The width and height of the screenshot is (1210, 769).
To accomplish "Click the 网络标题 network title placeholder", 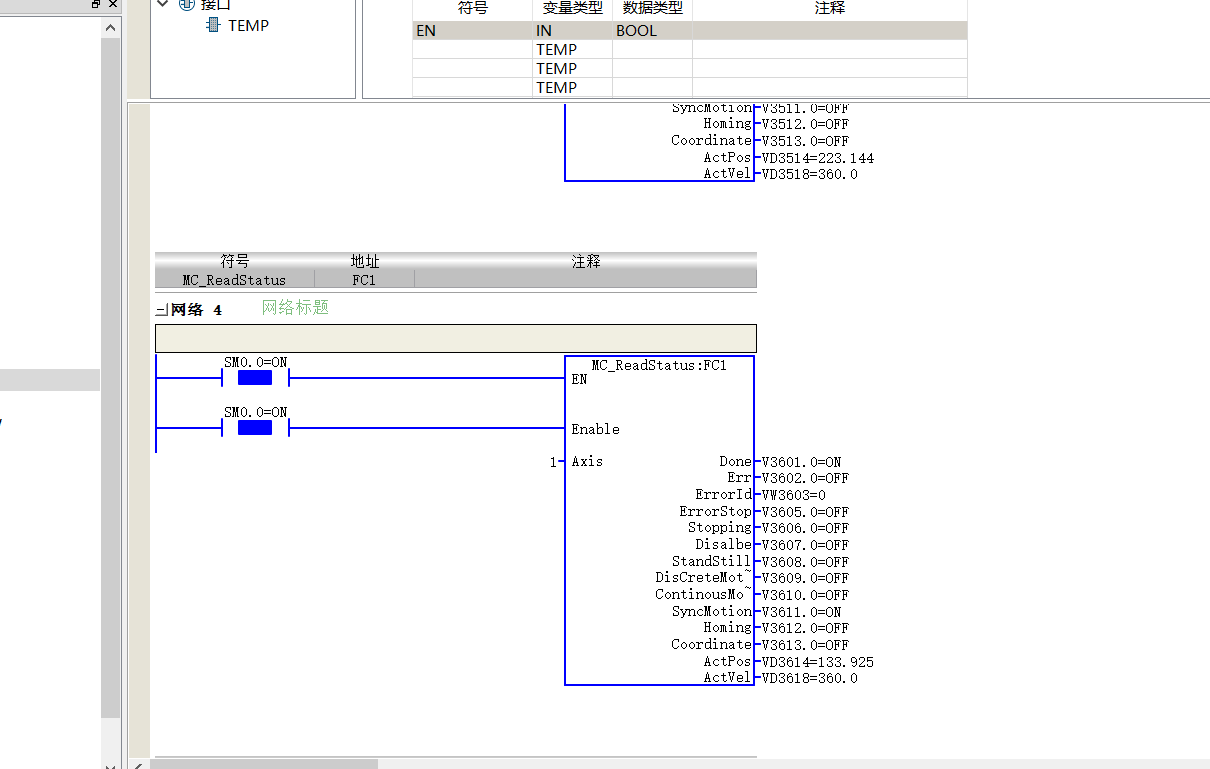I will coord(295,308).
